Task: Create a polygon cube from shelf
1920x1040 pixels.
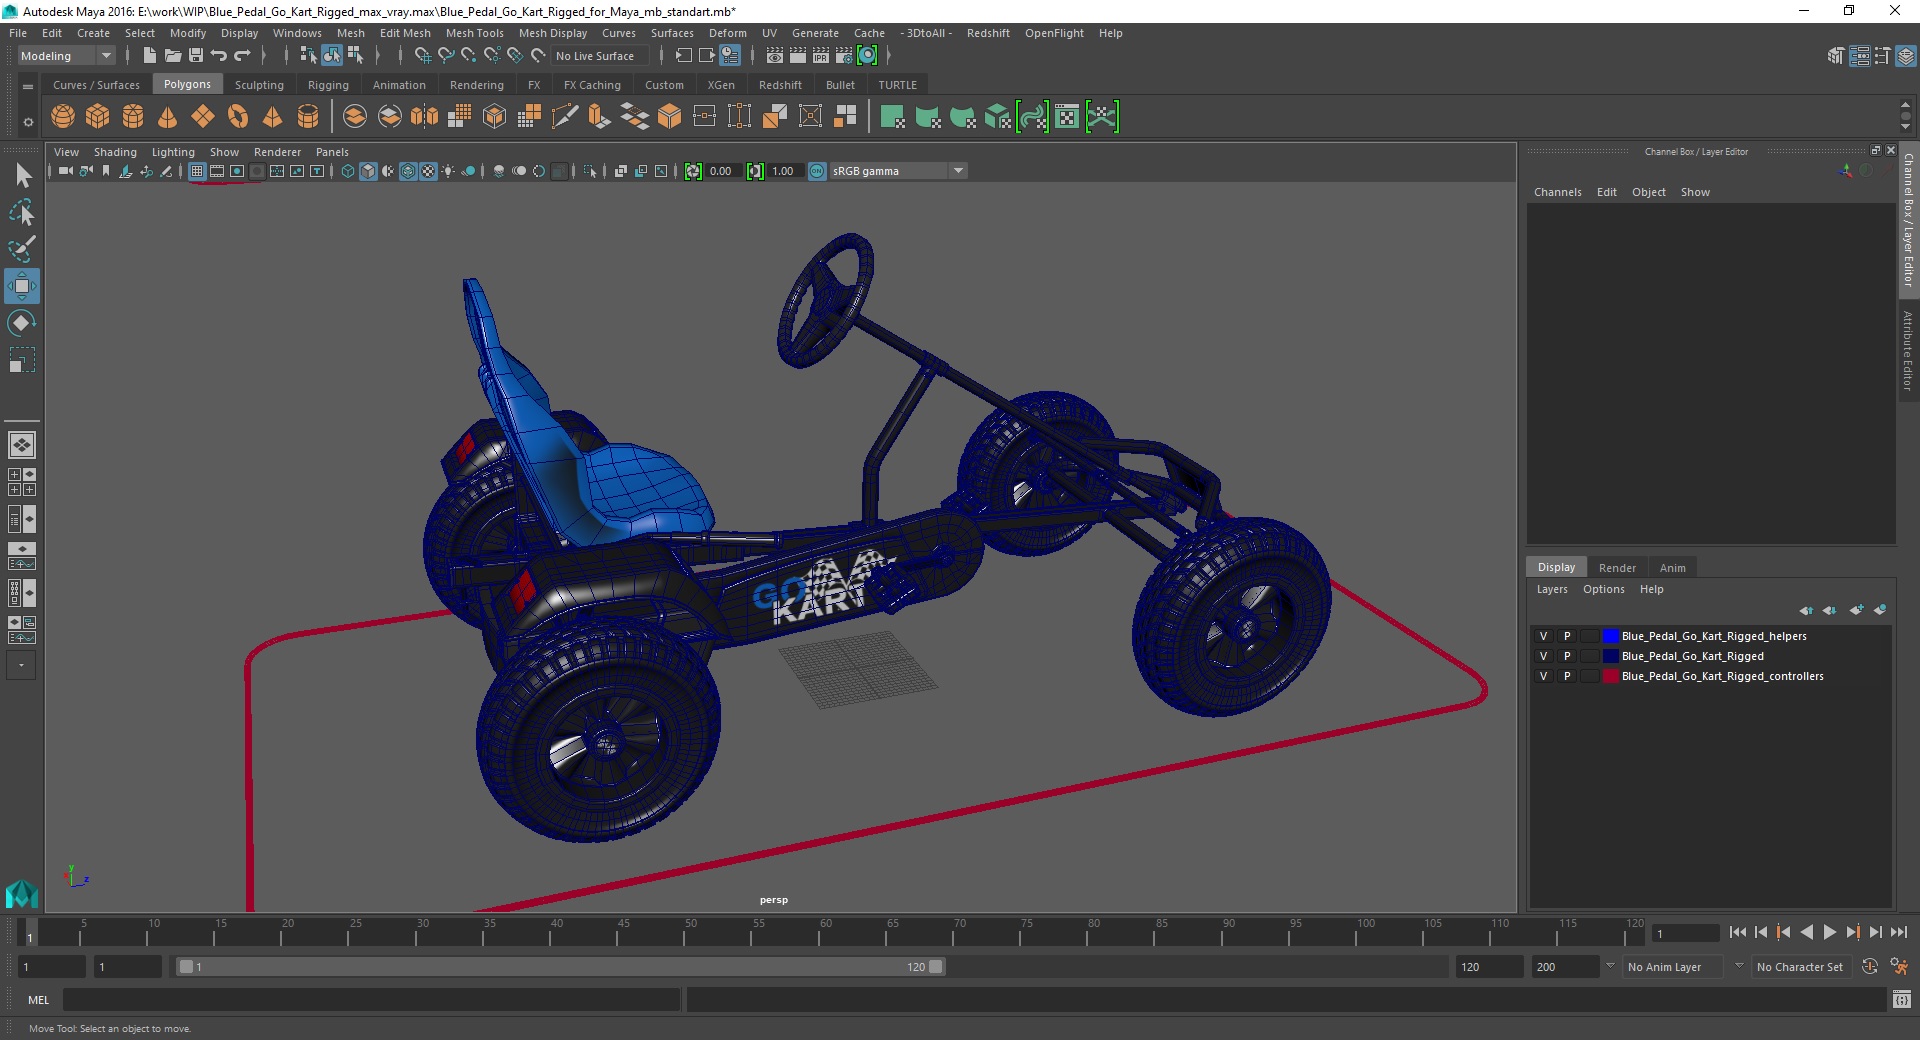Action: point(98,117)
